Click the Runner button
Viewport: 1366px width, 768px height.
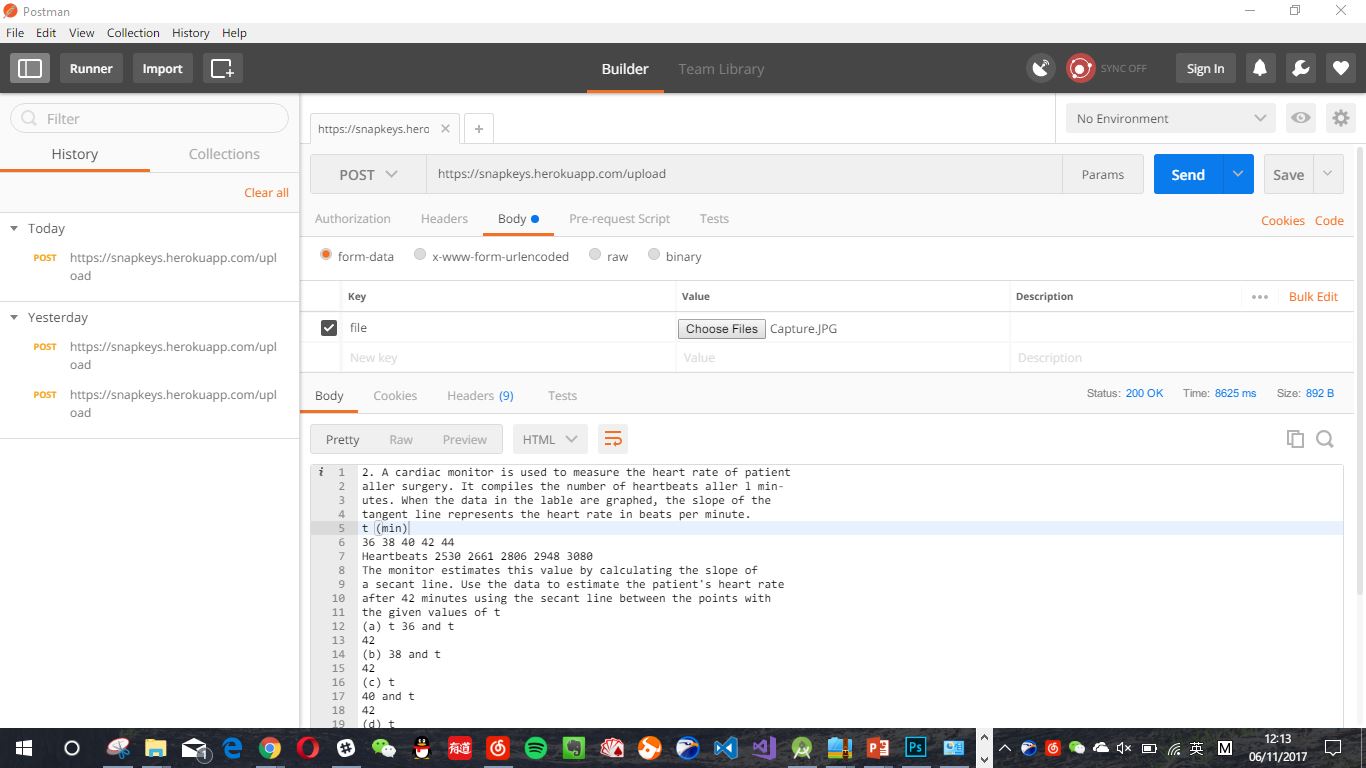tap(91, 68)
